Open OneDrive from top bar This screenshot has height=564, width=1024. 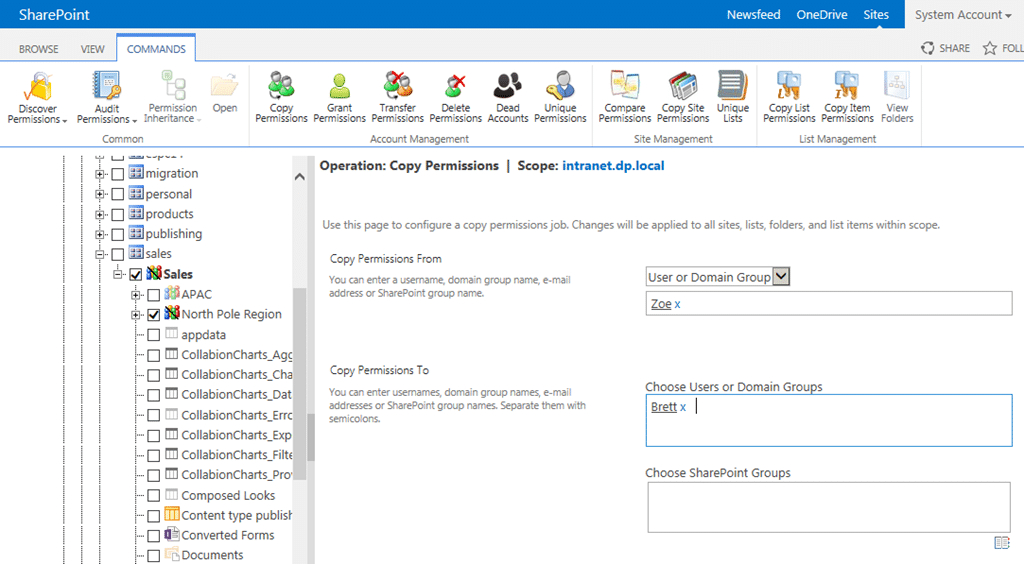click(822, 14)
